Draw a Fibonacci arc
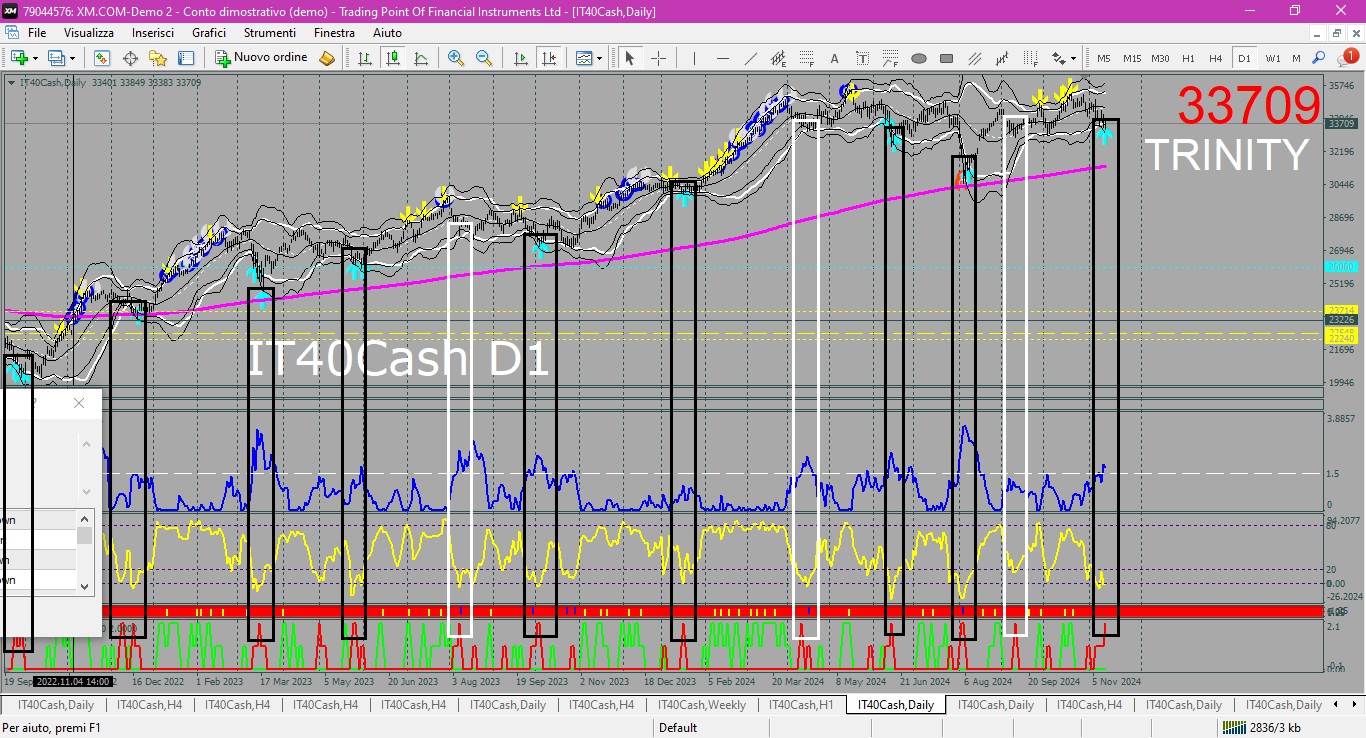Viewport: 1366px width, 738px height. (890, 58)
